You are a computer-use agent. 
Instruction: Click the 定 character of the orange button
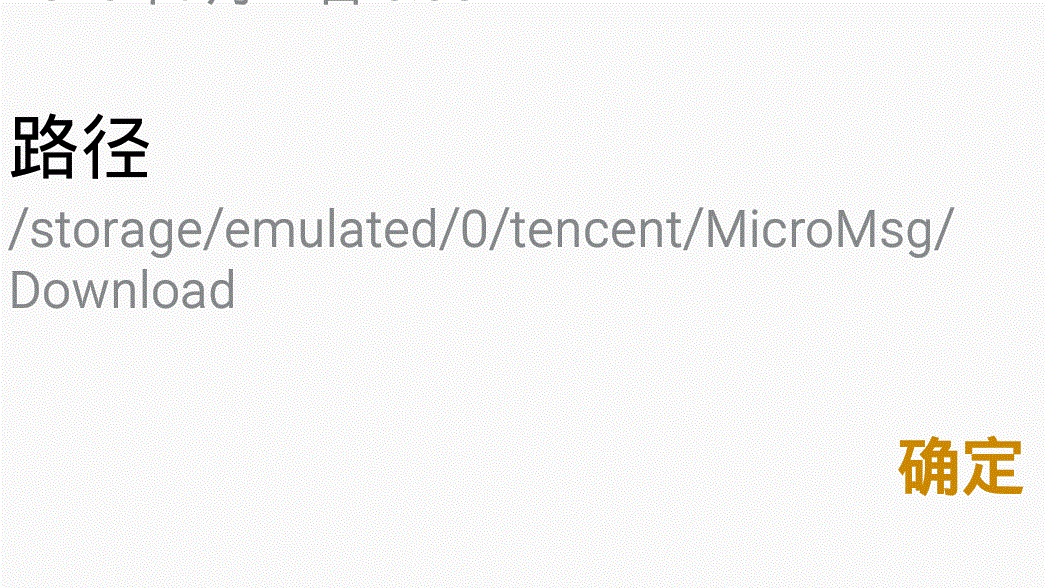pos(992,467)
